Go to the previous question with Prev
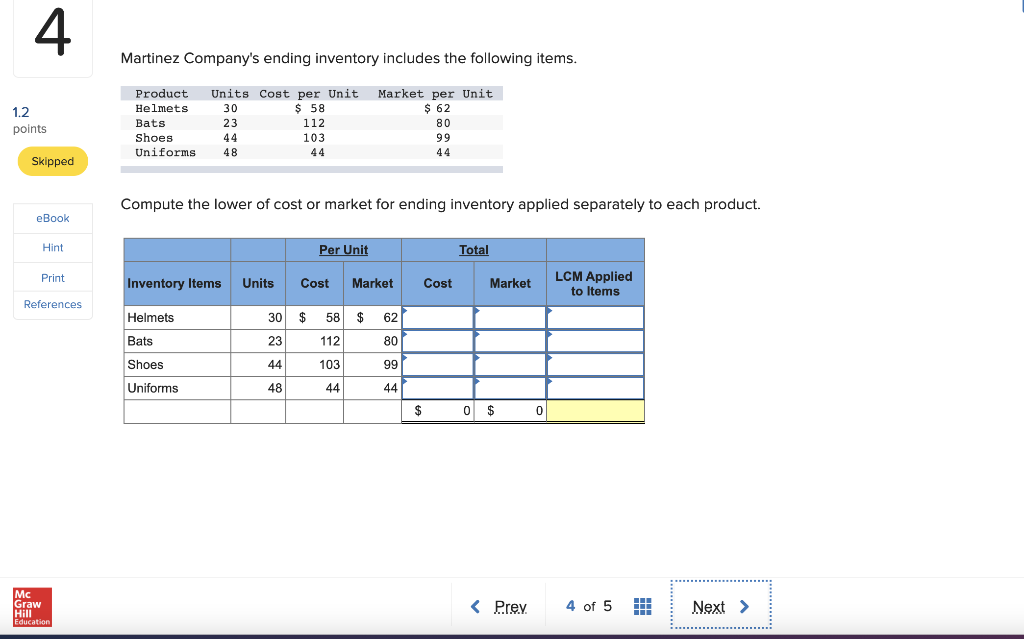Viewport: 1024px width, 639px height. pos(499,607)
